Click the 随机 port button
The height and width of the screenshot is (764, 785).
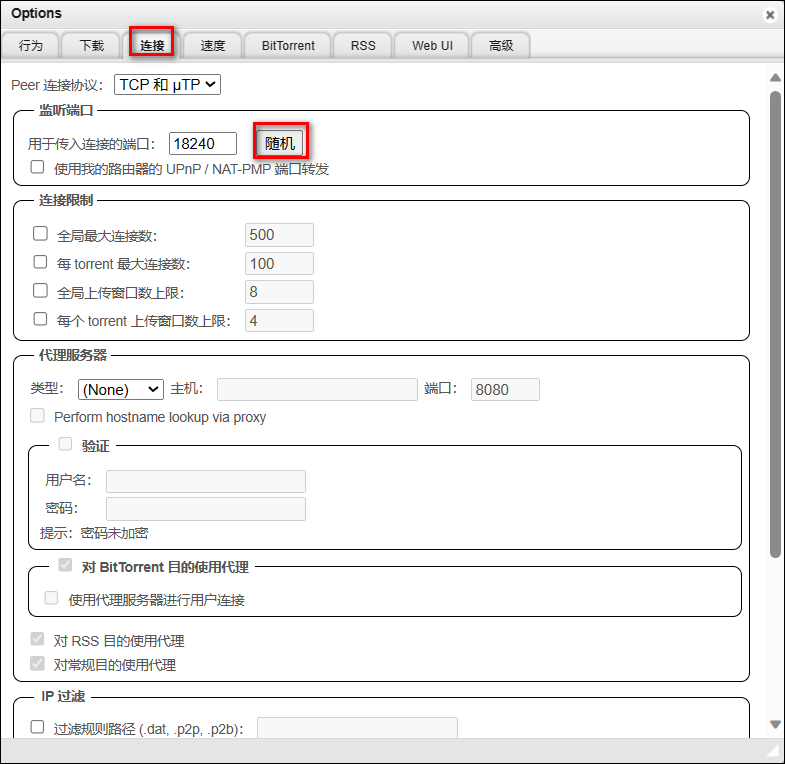coord(280,143)
